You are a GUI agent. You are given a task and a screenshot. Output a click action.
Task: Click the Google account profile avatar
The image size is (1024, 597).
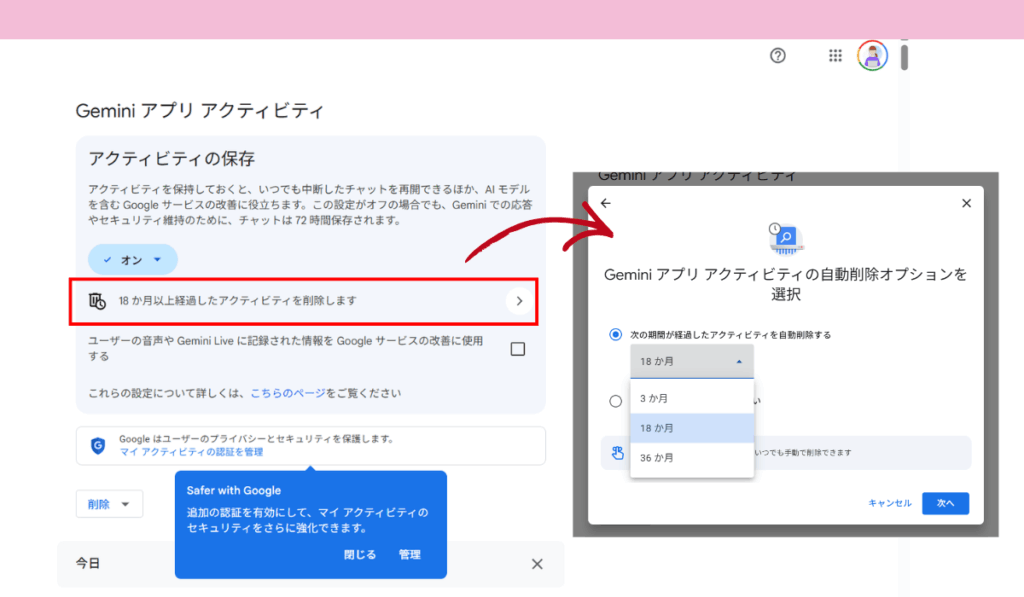[x=872, y=56]
